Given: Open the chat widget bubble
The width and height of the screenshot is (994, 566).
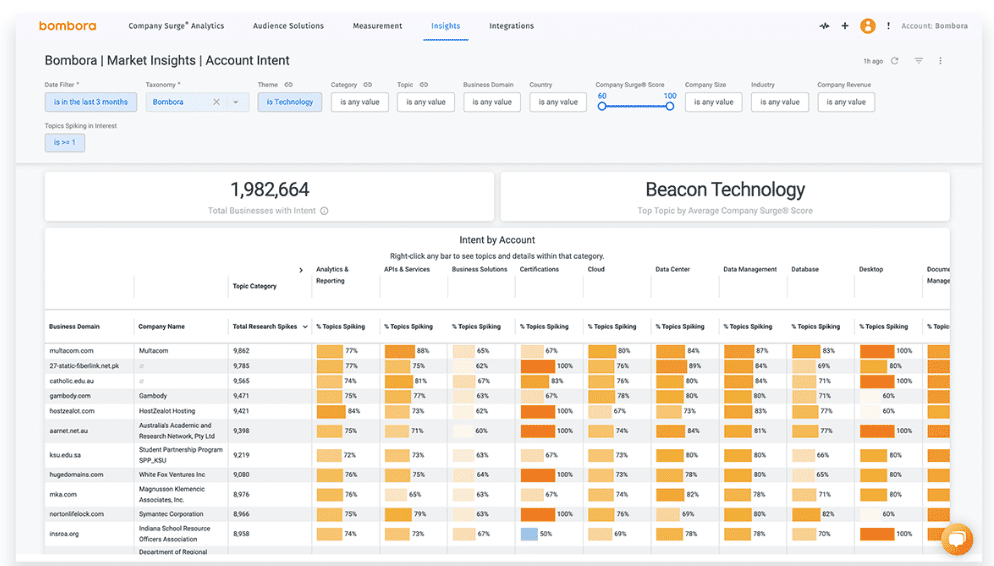Looking at the screenshot, I should pos(957,539).
